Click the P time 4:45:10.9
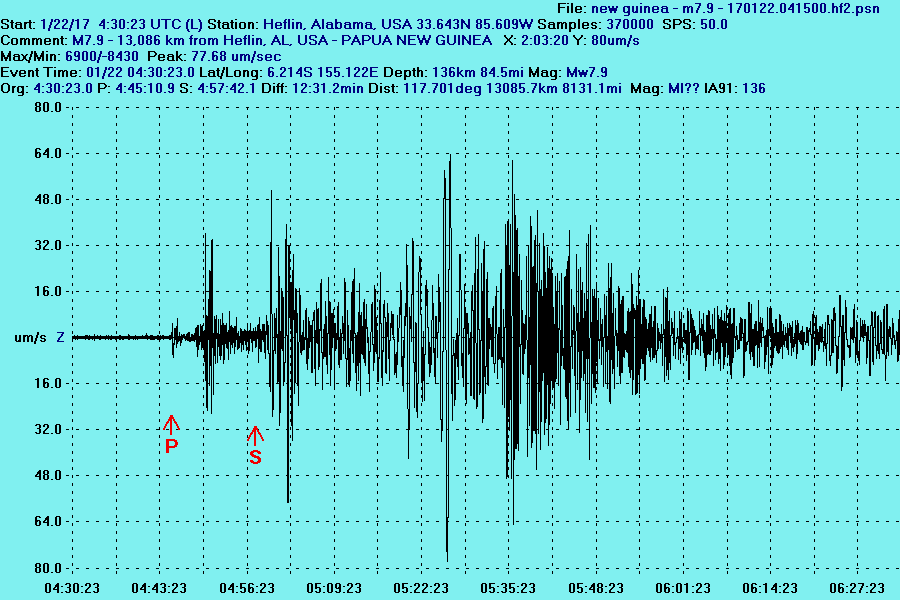Image resolution: width=900 pixels, height=600 pixels. 145,89
